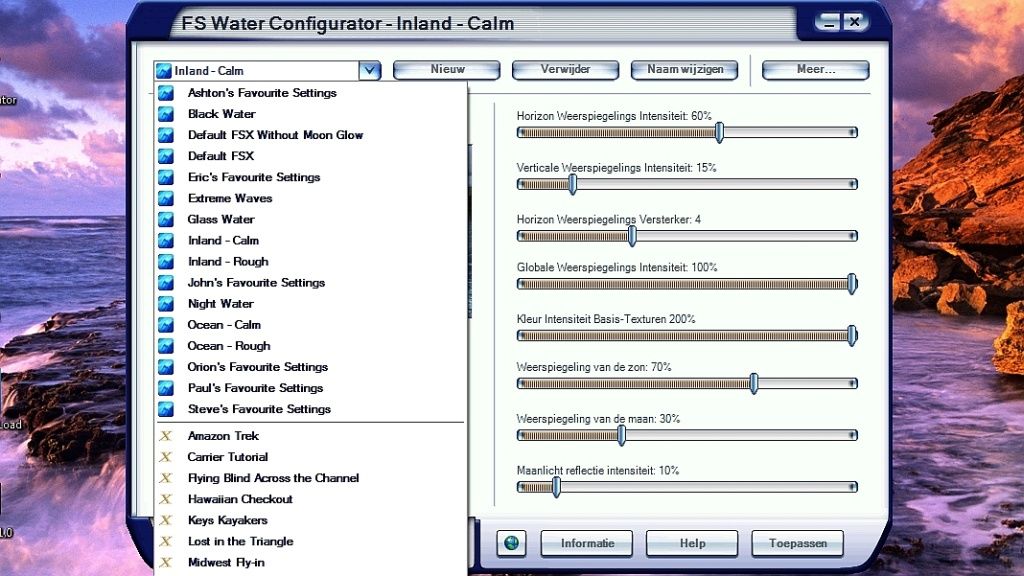Click the water icon beside Ocean - Calm
1024x576 pixels.
coord(166,325)
